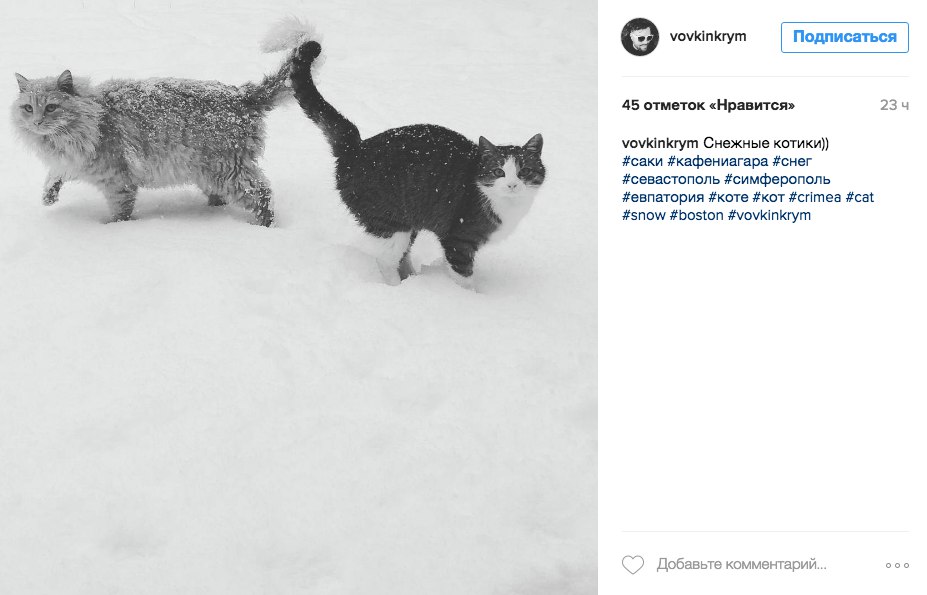Click the Подписаться follow button
Image resolution: width=927 pixels, height=595 pixels.
point(844,37)
